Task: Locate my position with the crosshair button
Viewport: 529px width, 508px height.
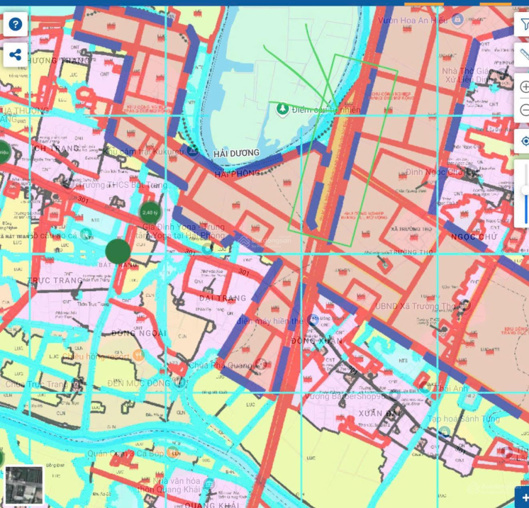Action: pos(524,141)
